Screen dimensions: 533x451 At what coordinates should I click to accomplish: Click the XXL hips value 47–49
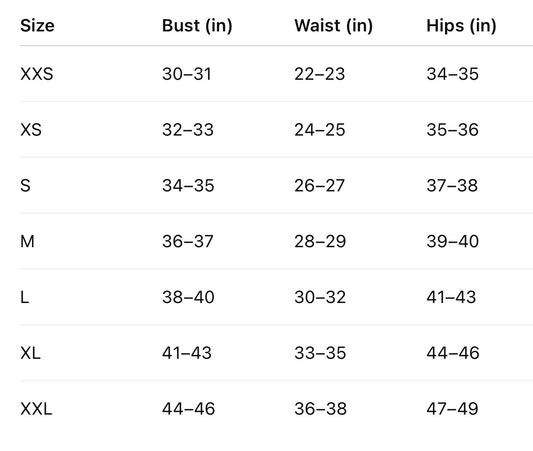[x=452, y=409]
